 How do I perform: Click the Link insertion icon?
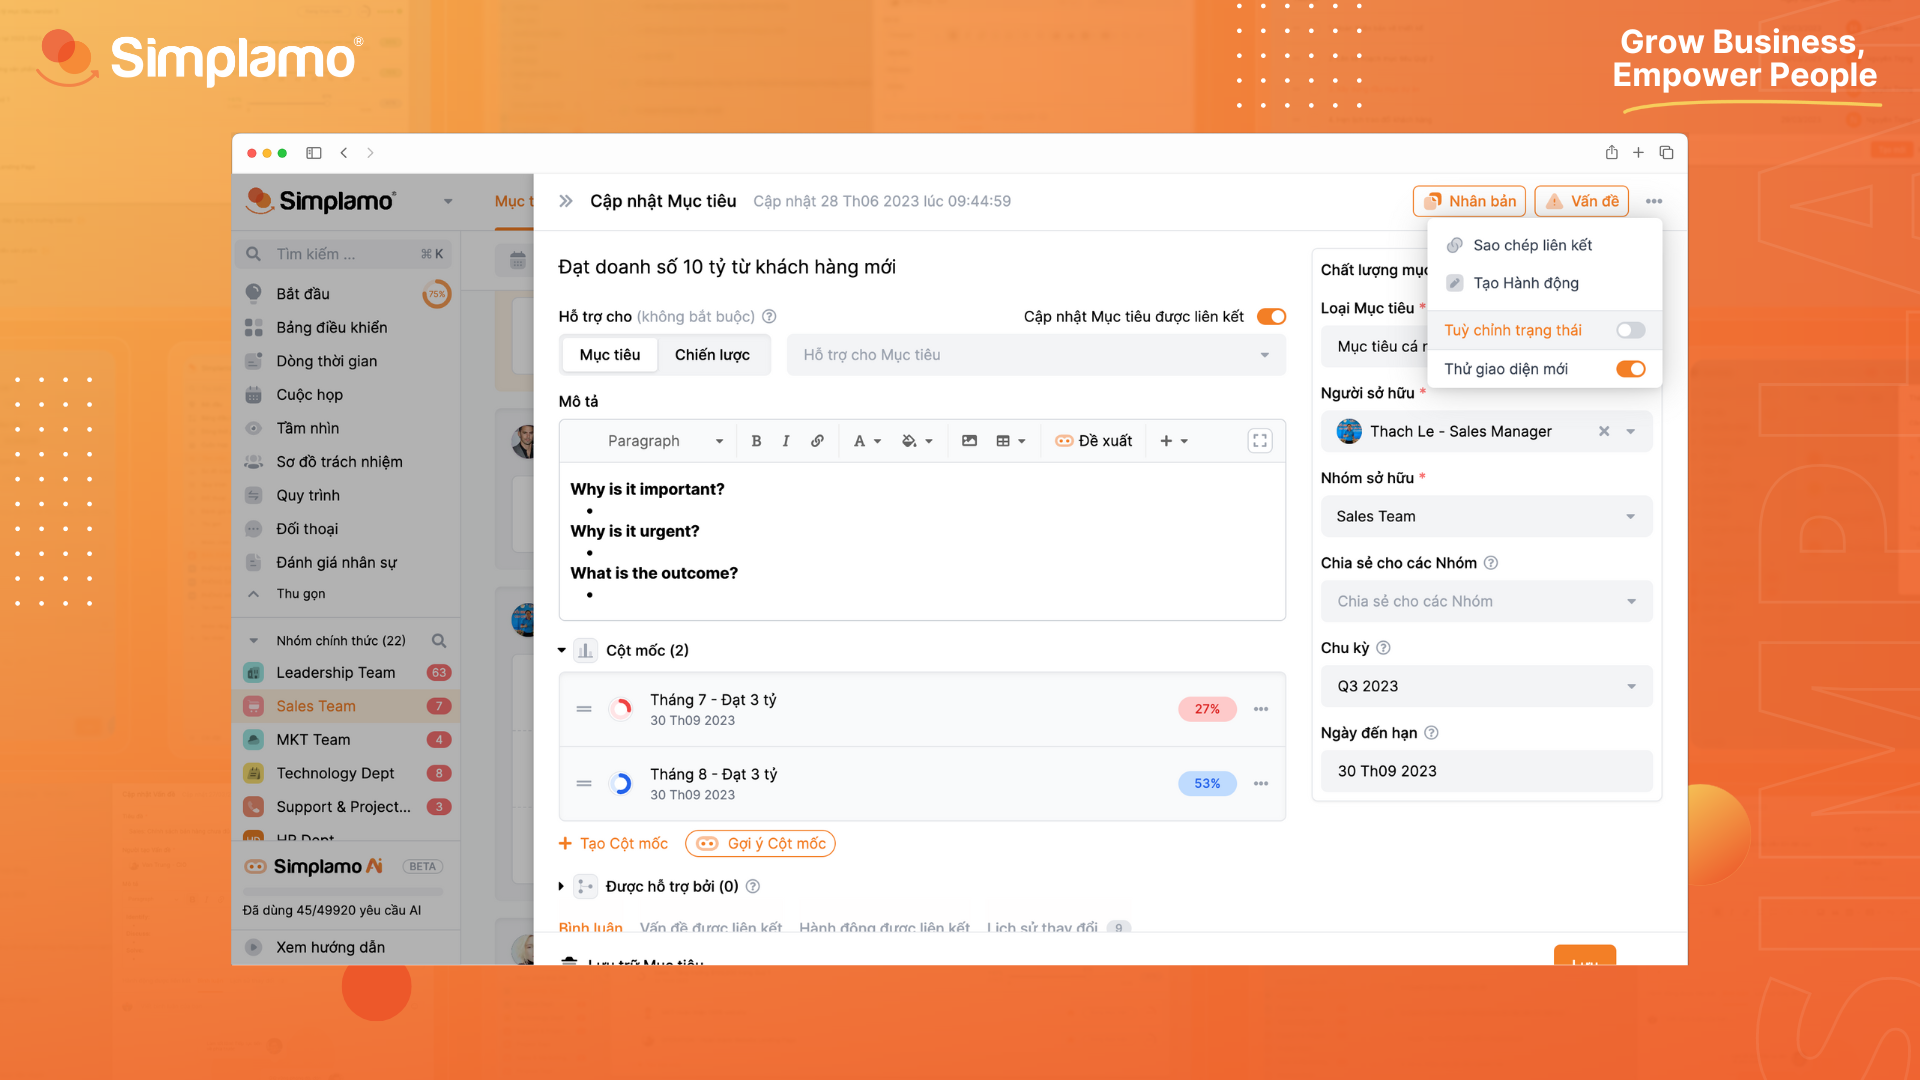(816, 440)
